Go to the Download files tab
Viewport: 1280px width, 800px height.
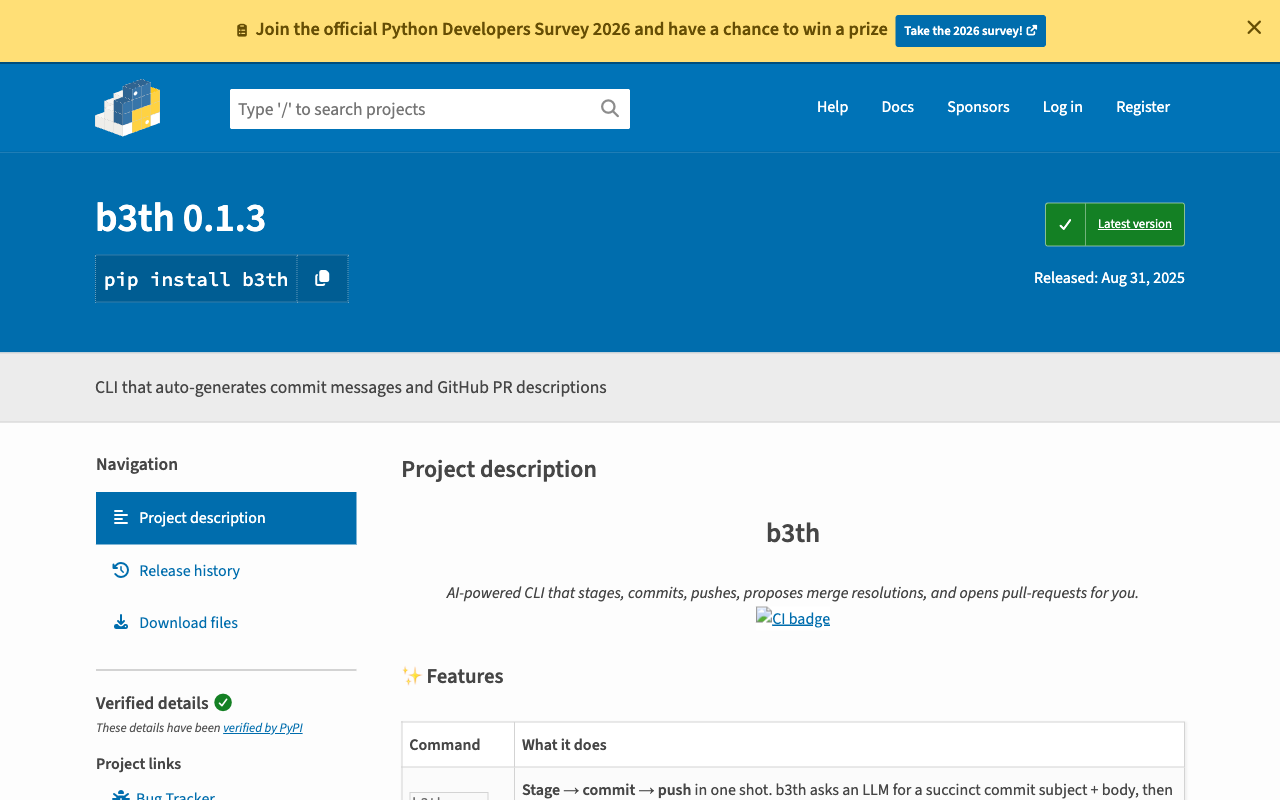[188, 622]
